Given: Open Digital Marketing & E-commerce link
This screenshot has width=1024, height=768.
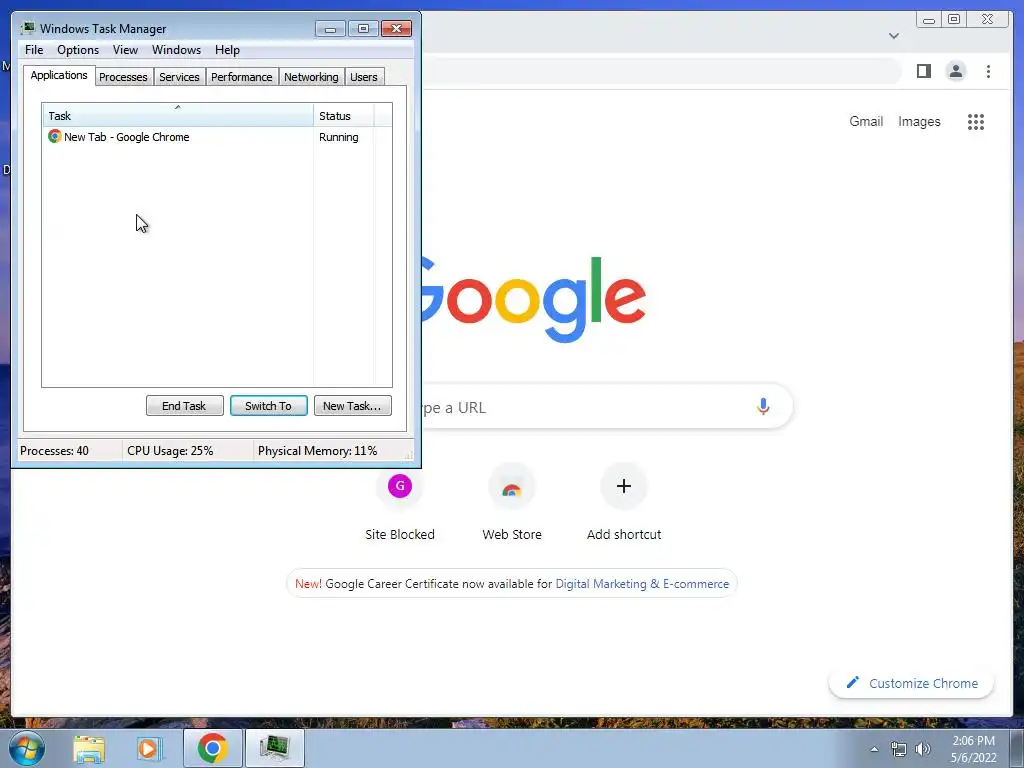Looking at the screenshot, I should tap(642, 584).
